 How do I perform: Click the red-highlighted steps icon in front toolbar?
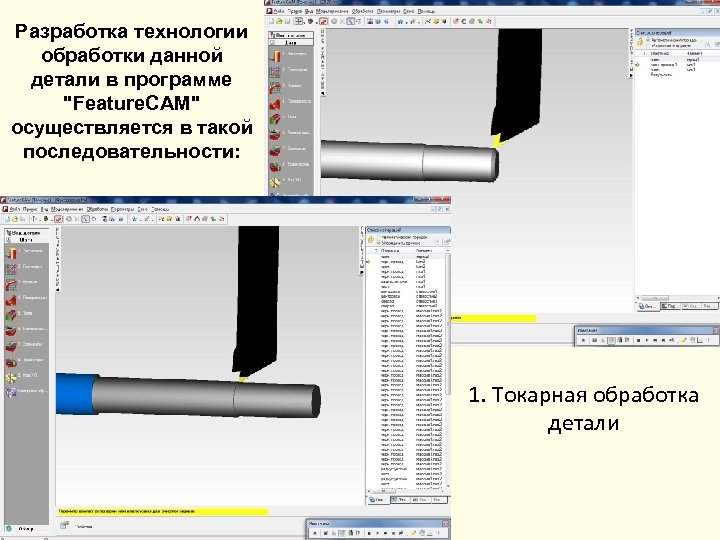click(58, 219)
